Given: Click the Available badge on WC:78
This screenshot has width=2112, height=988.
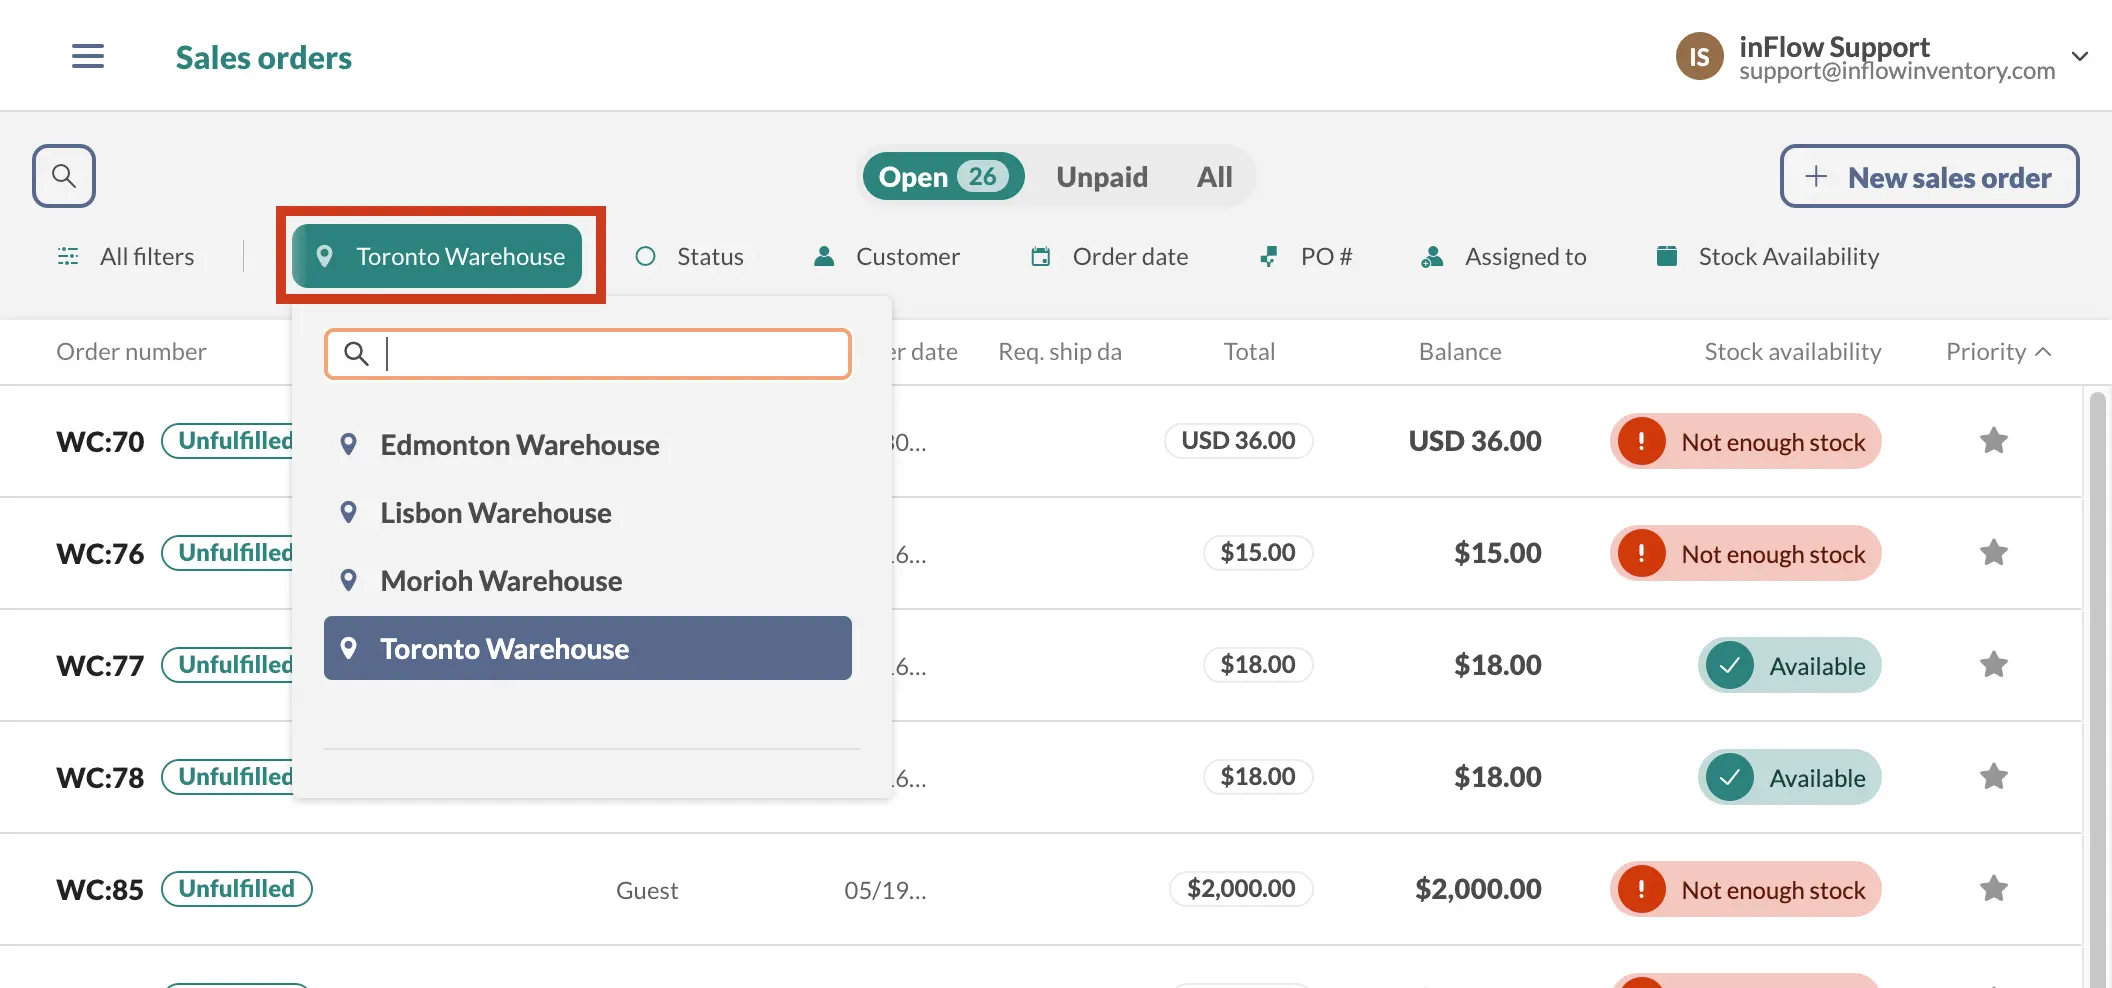Looking at the screenshot, I should coord(1789,778).
